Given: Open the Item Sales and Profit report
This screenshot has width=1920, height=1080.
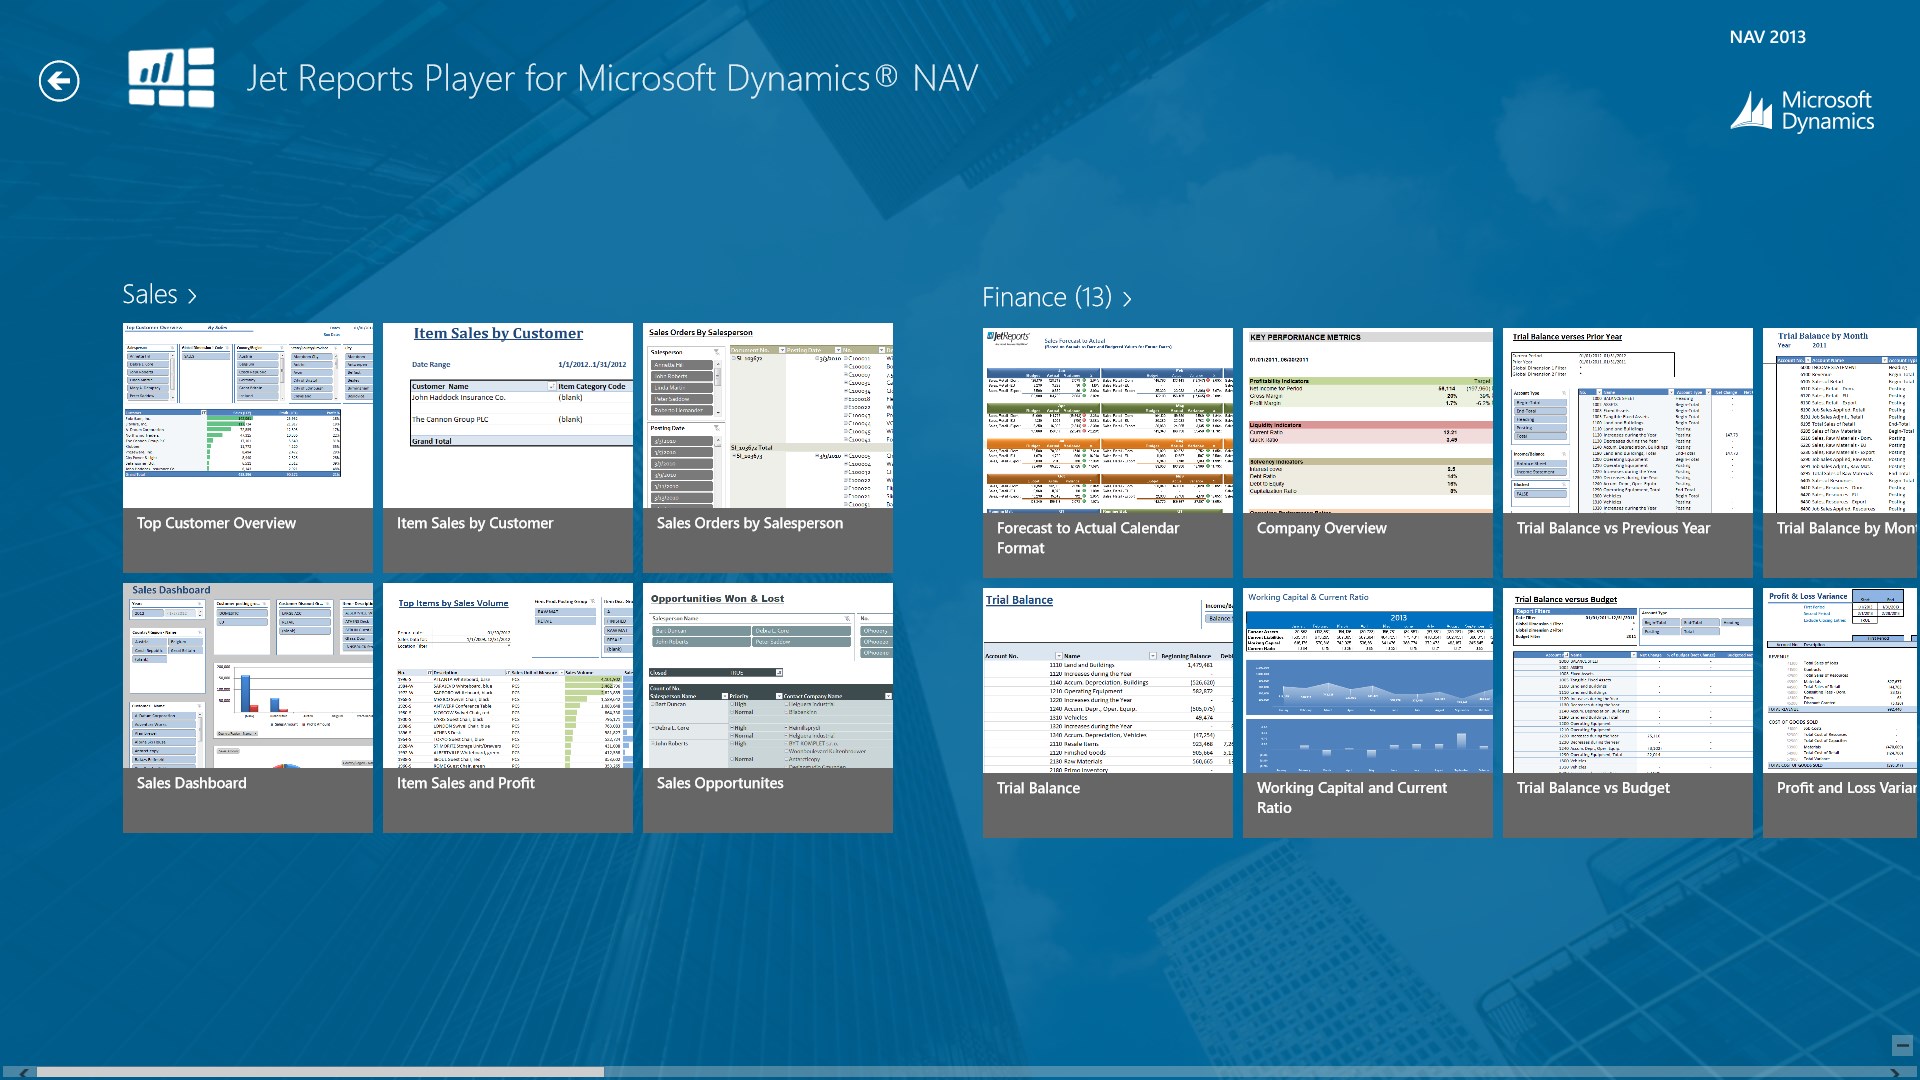Looking at the screenshot, I should (507, 707).
